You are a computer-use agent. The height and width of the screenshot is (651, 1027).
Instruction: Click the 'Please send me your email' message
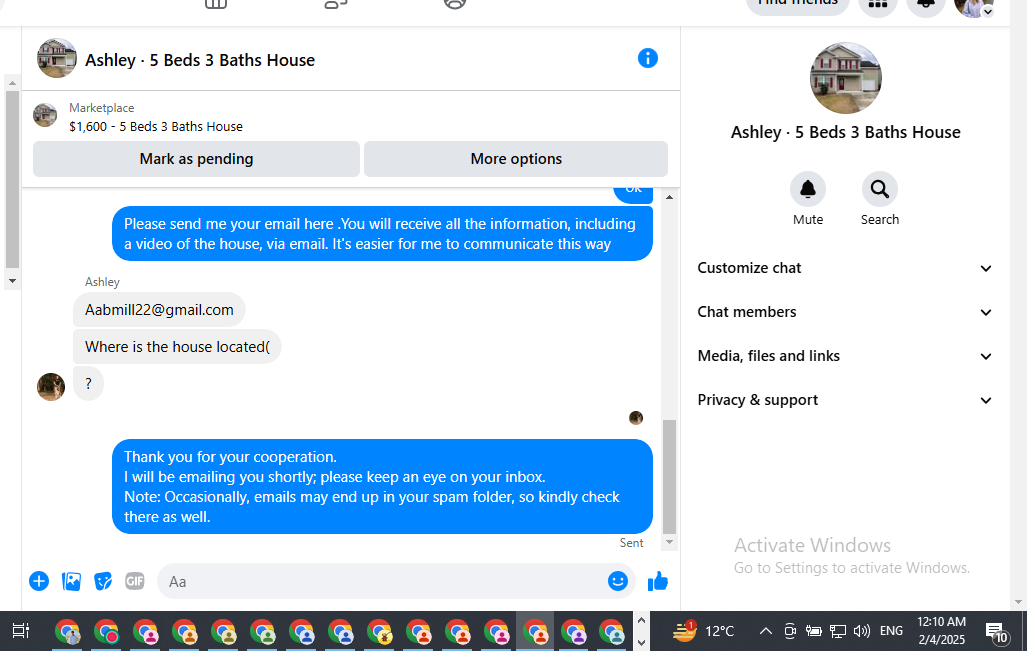pyautogui.click(x=383, y=234)
